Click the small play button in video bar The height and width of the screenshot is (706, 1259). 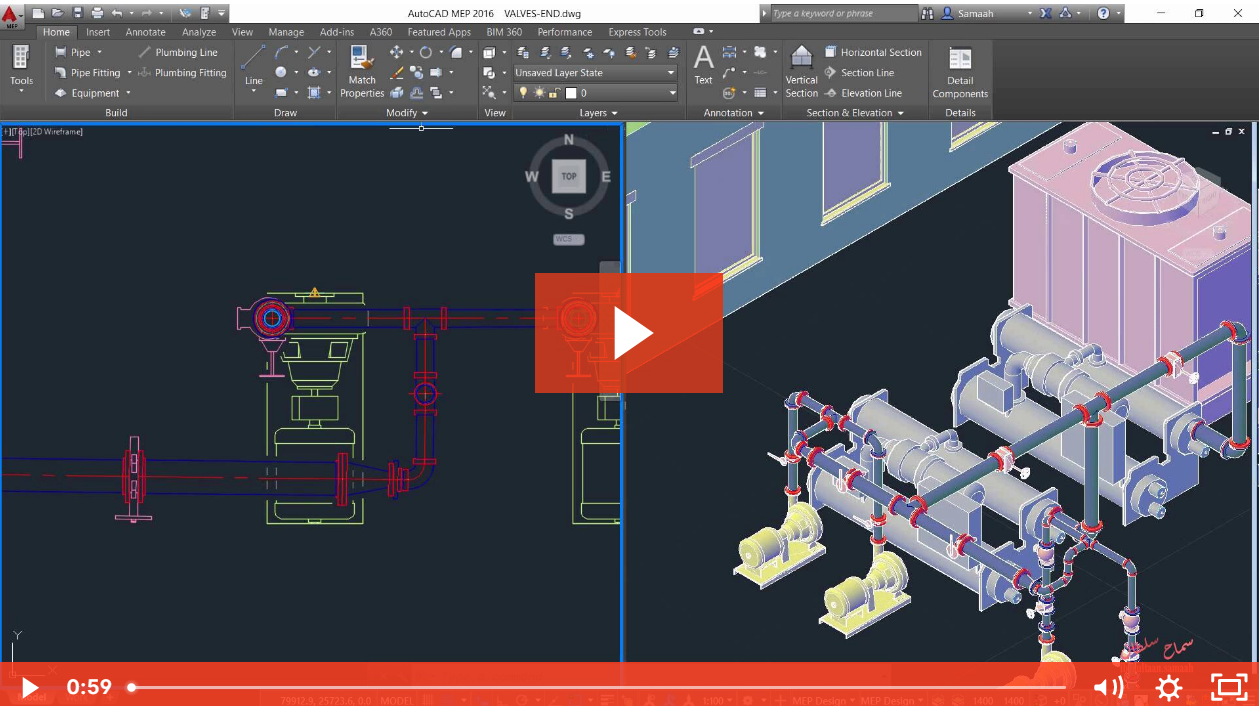pyautogui.click(x=29, y=687)
